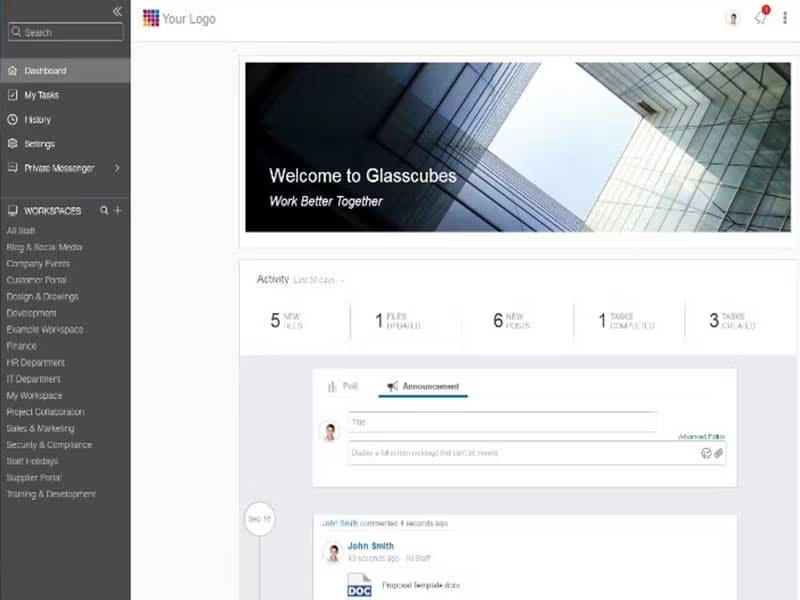Click the Settings gear icon
The width and height of the screenshot is (800, 600).
13,143
